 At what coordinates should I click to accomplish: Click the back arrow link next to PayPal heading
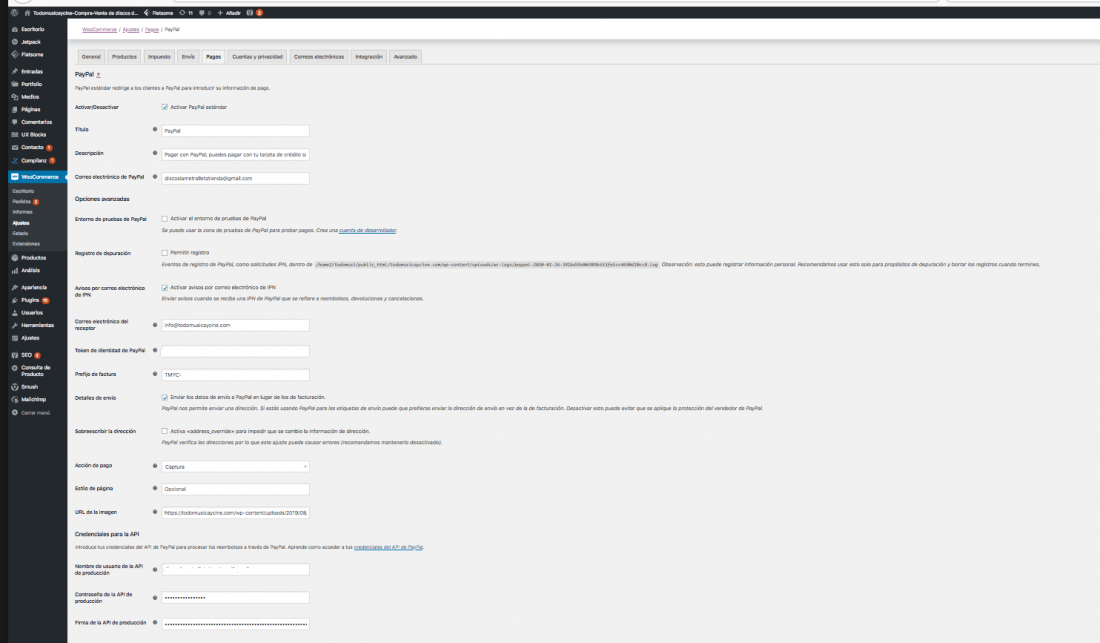98,74
